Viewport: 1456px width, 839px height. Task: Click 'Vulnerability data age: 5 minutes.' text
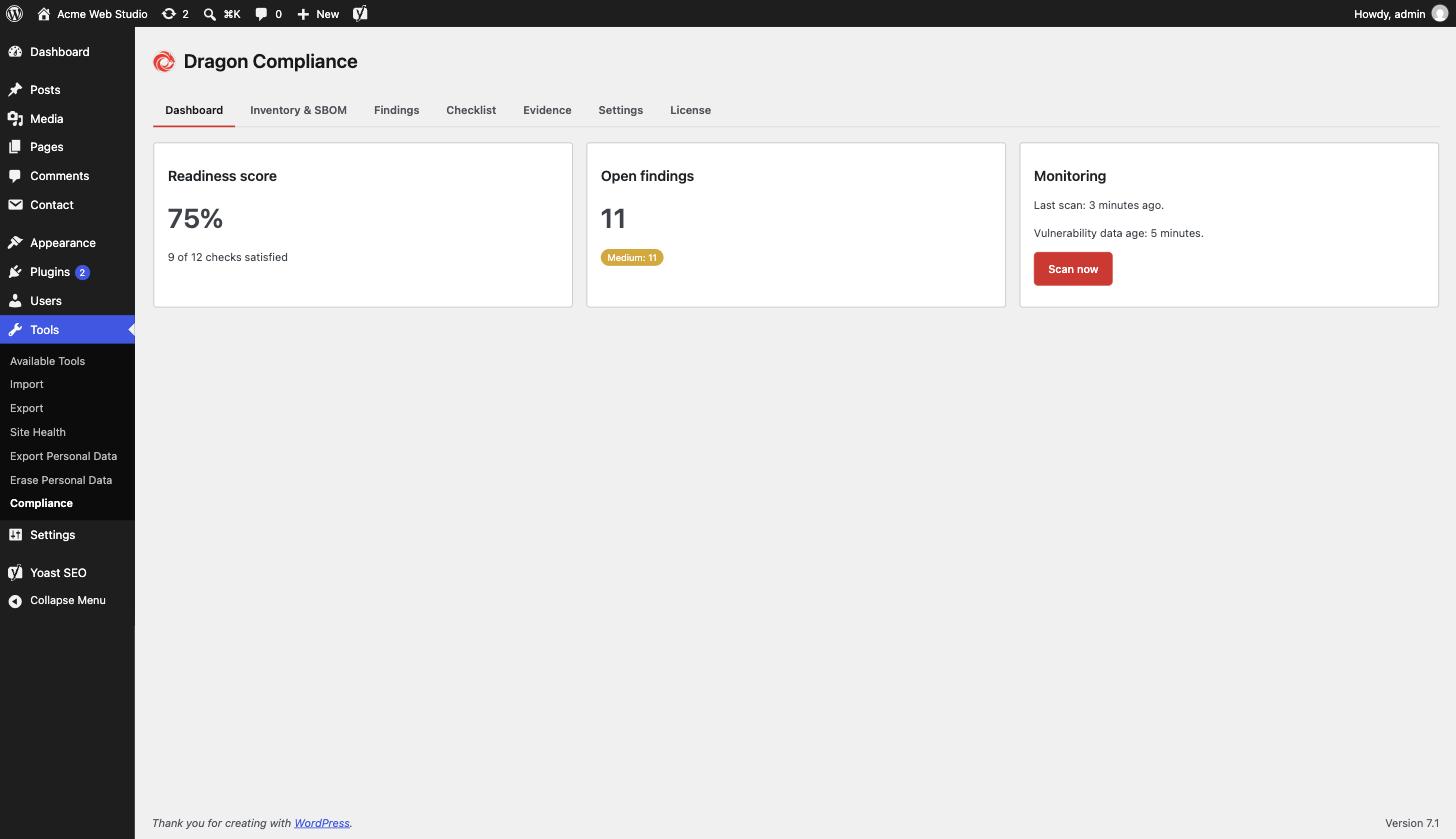pos(1119,233)
